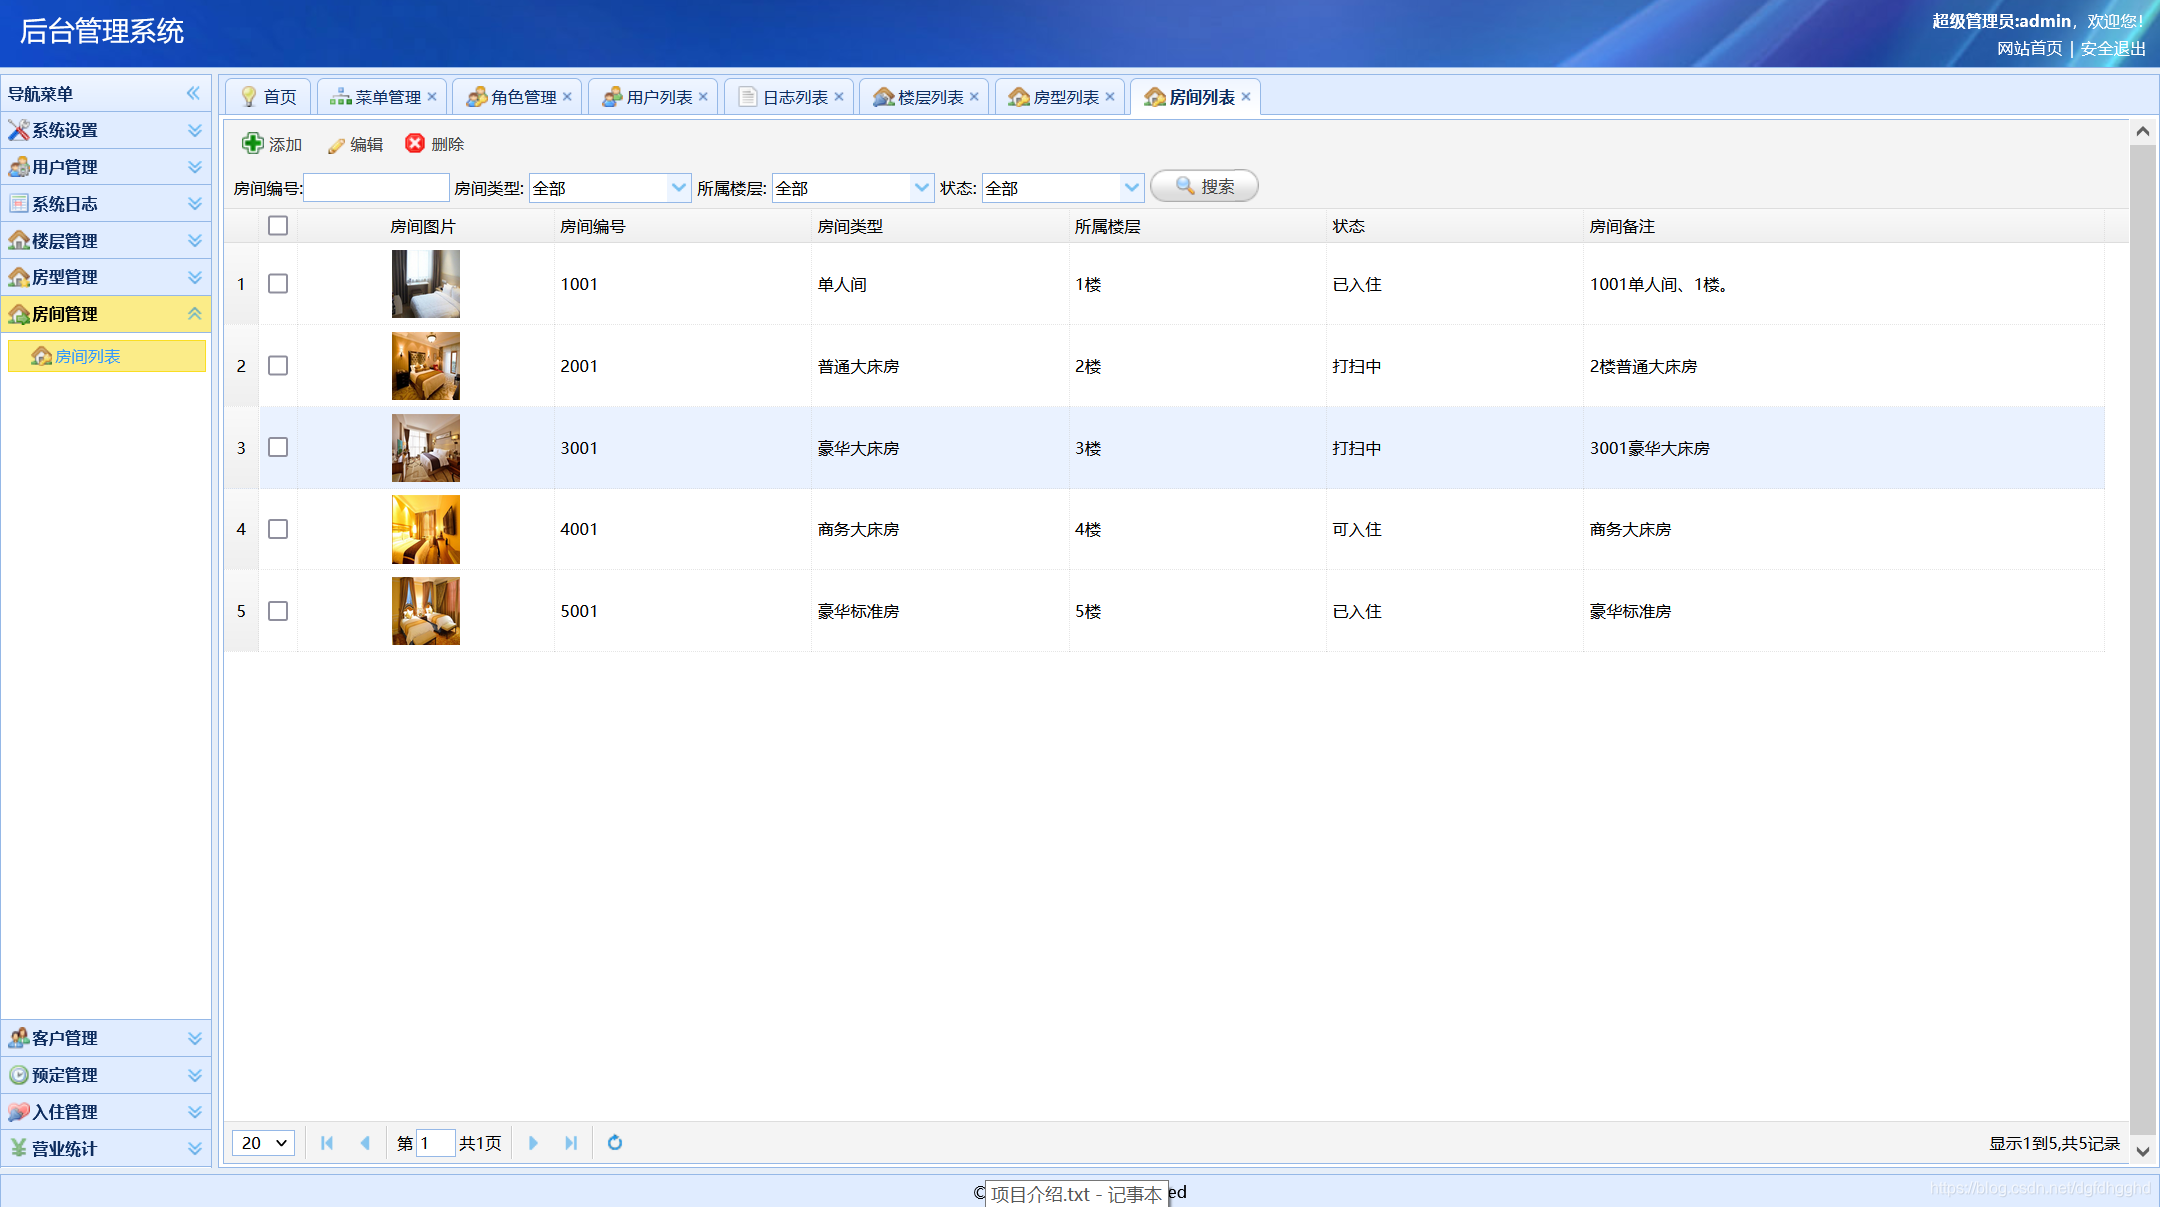The image size is (2160, 1207).
Task: Open the 网站首页 link
Action: (2030, 48)
